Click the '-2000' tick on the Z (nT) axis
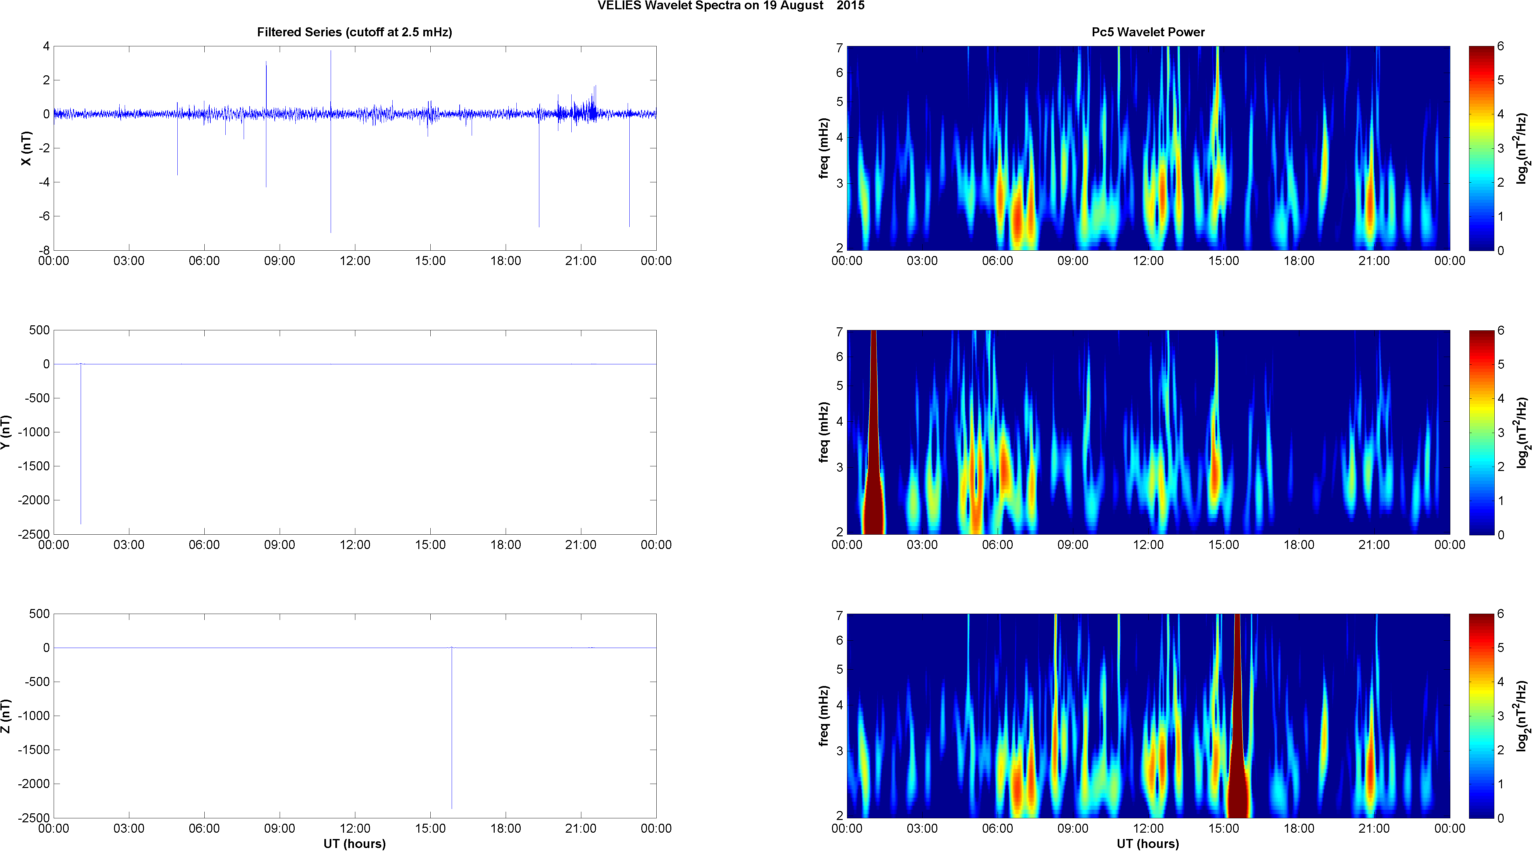Screen dimensions: 1532x851 [x=34, y=784]
